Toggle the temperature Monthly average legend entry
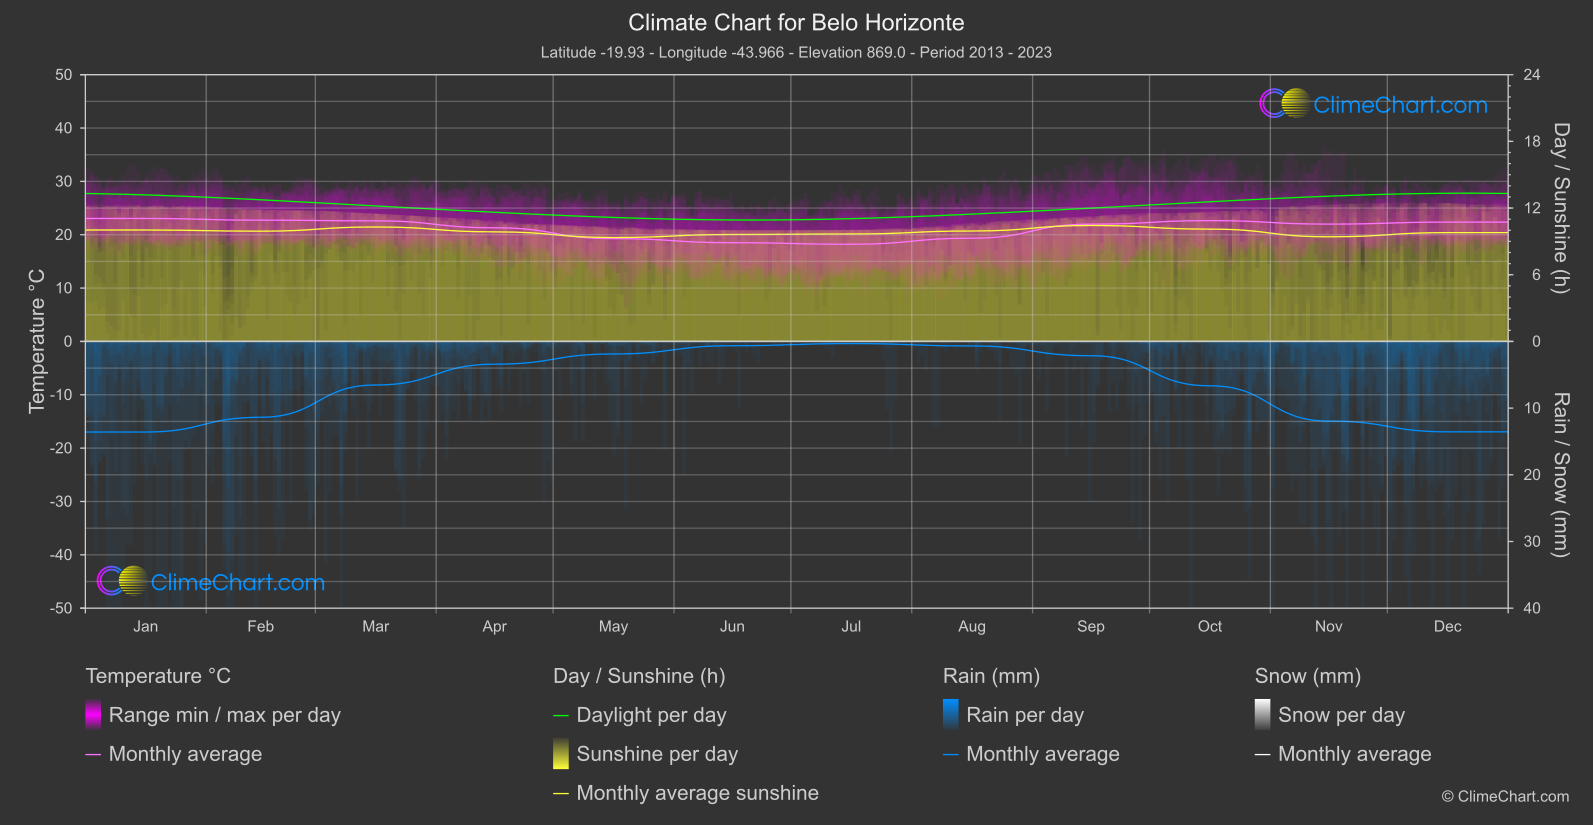 coord(185,754)
